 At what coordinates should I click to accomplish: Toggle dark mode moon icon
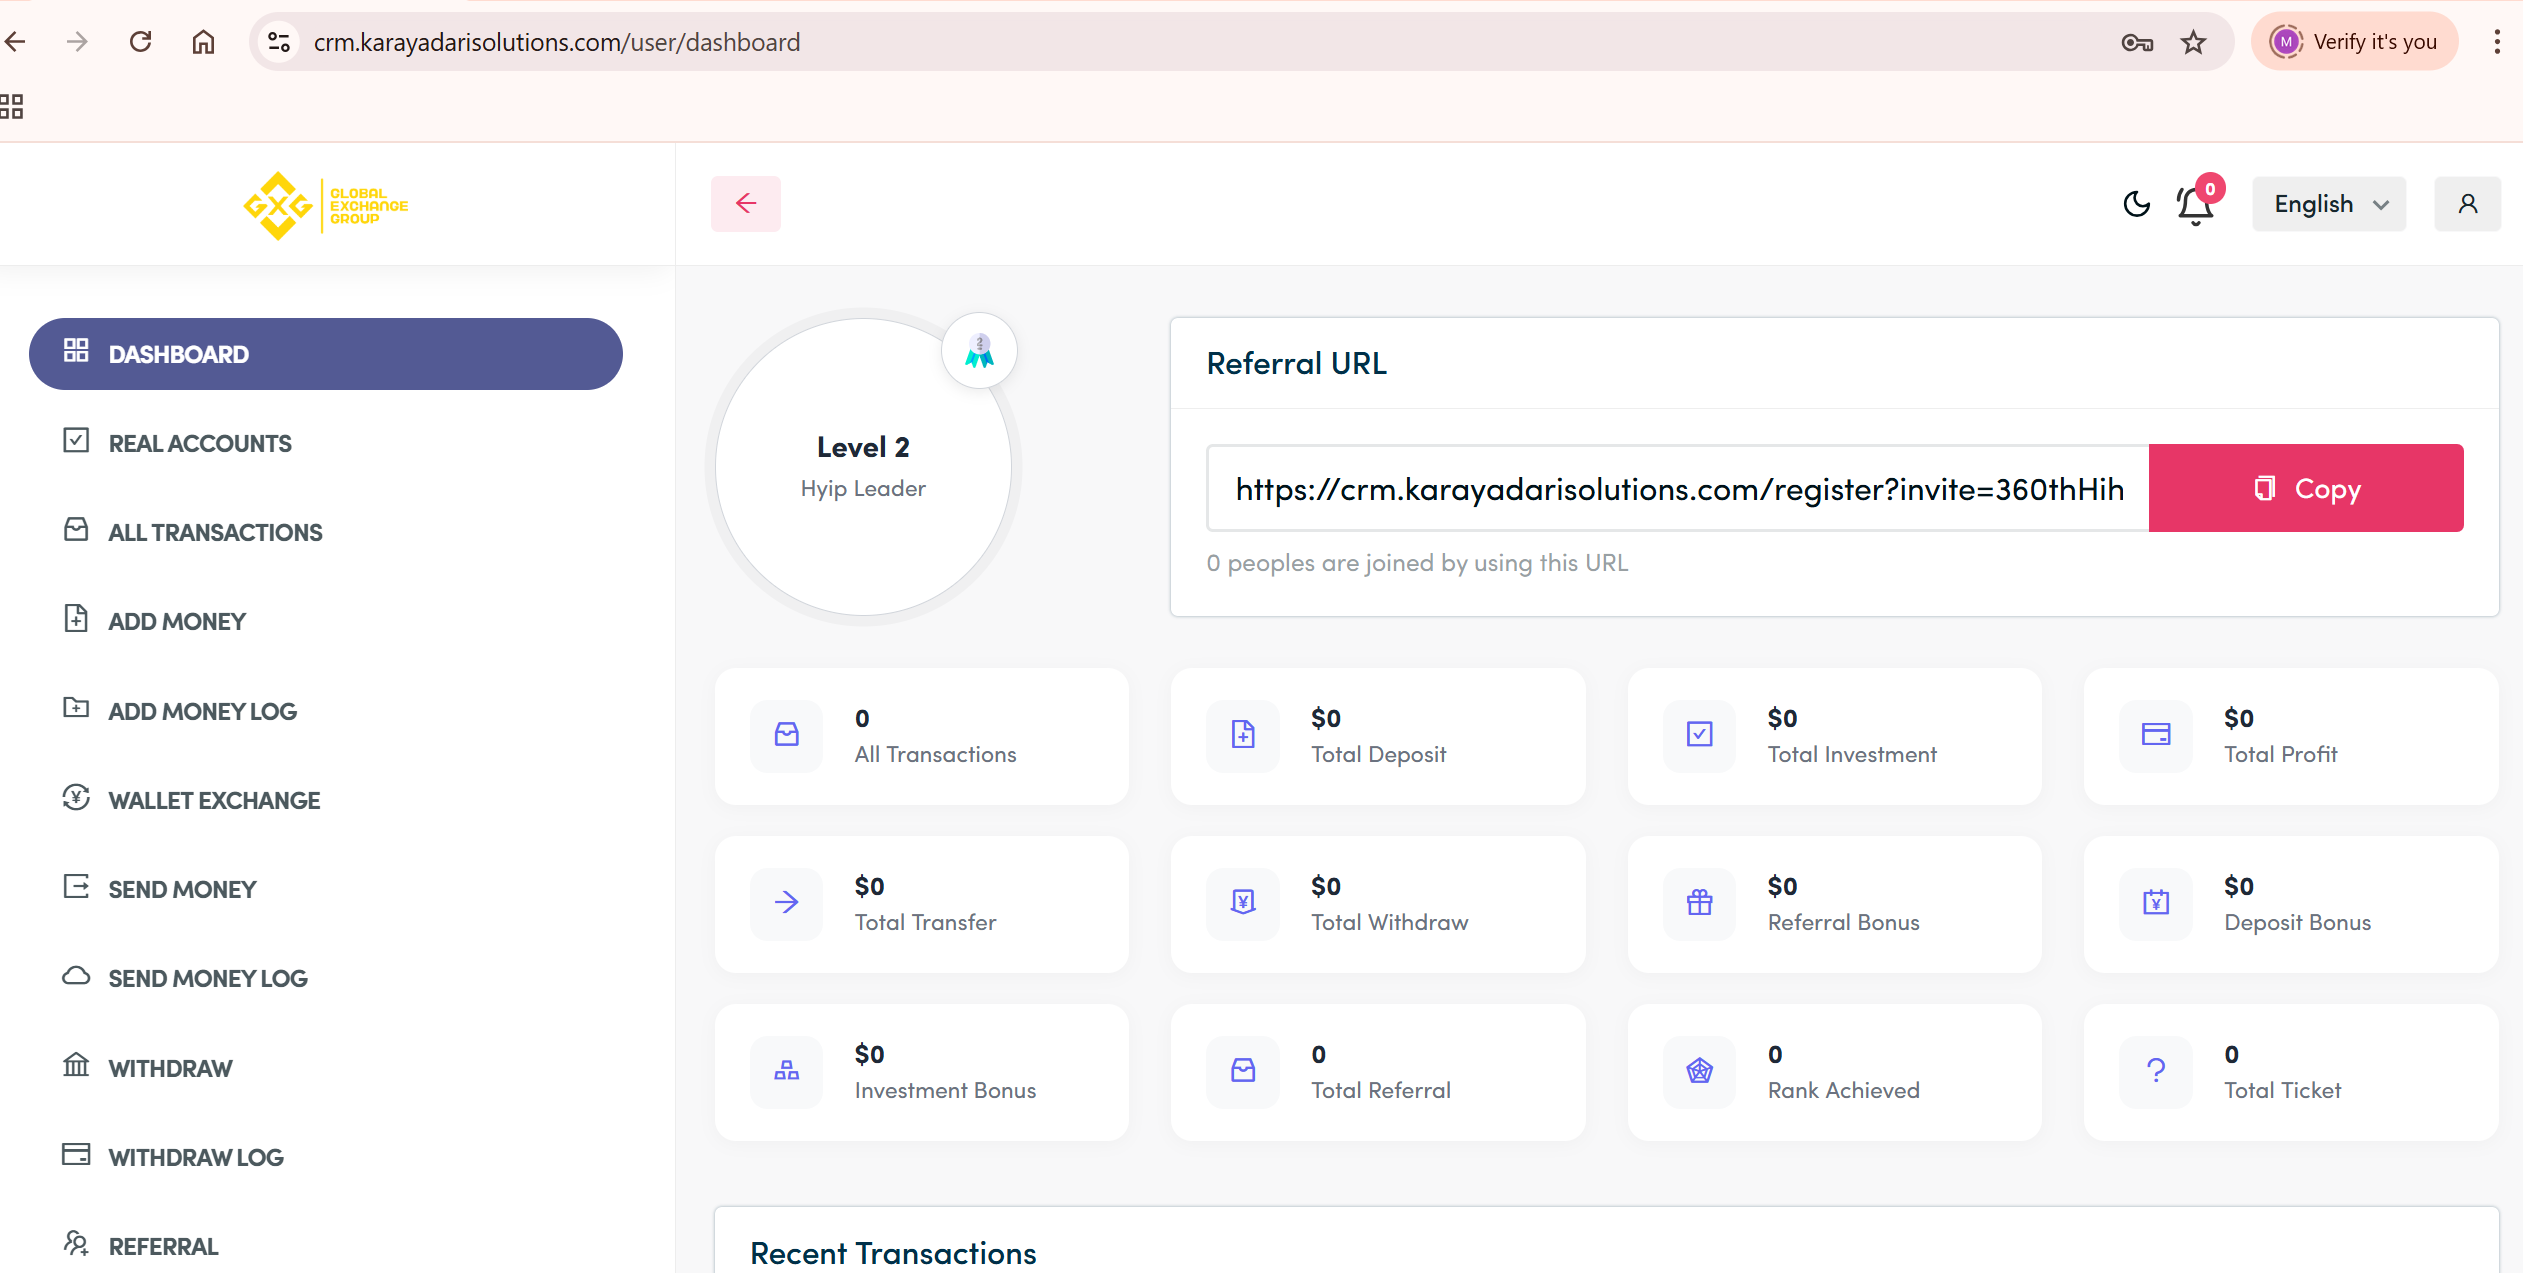pos(2136,204)
